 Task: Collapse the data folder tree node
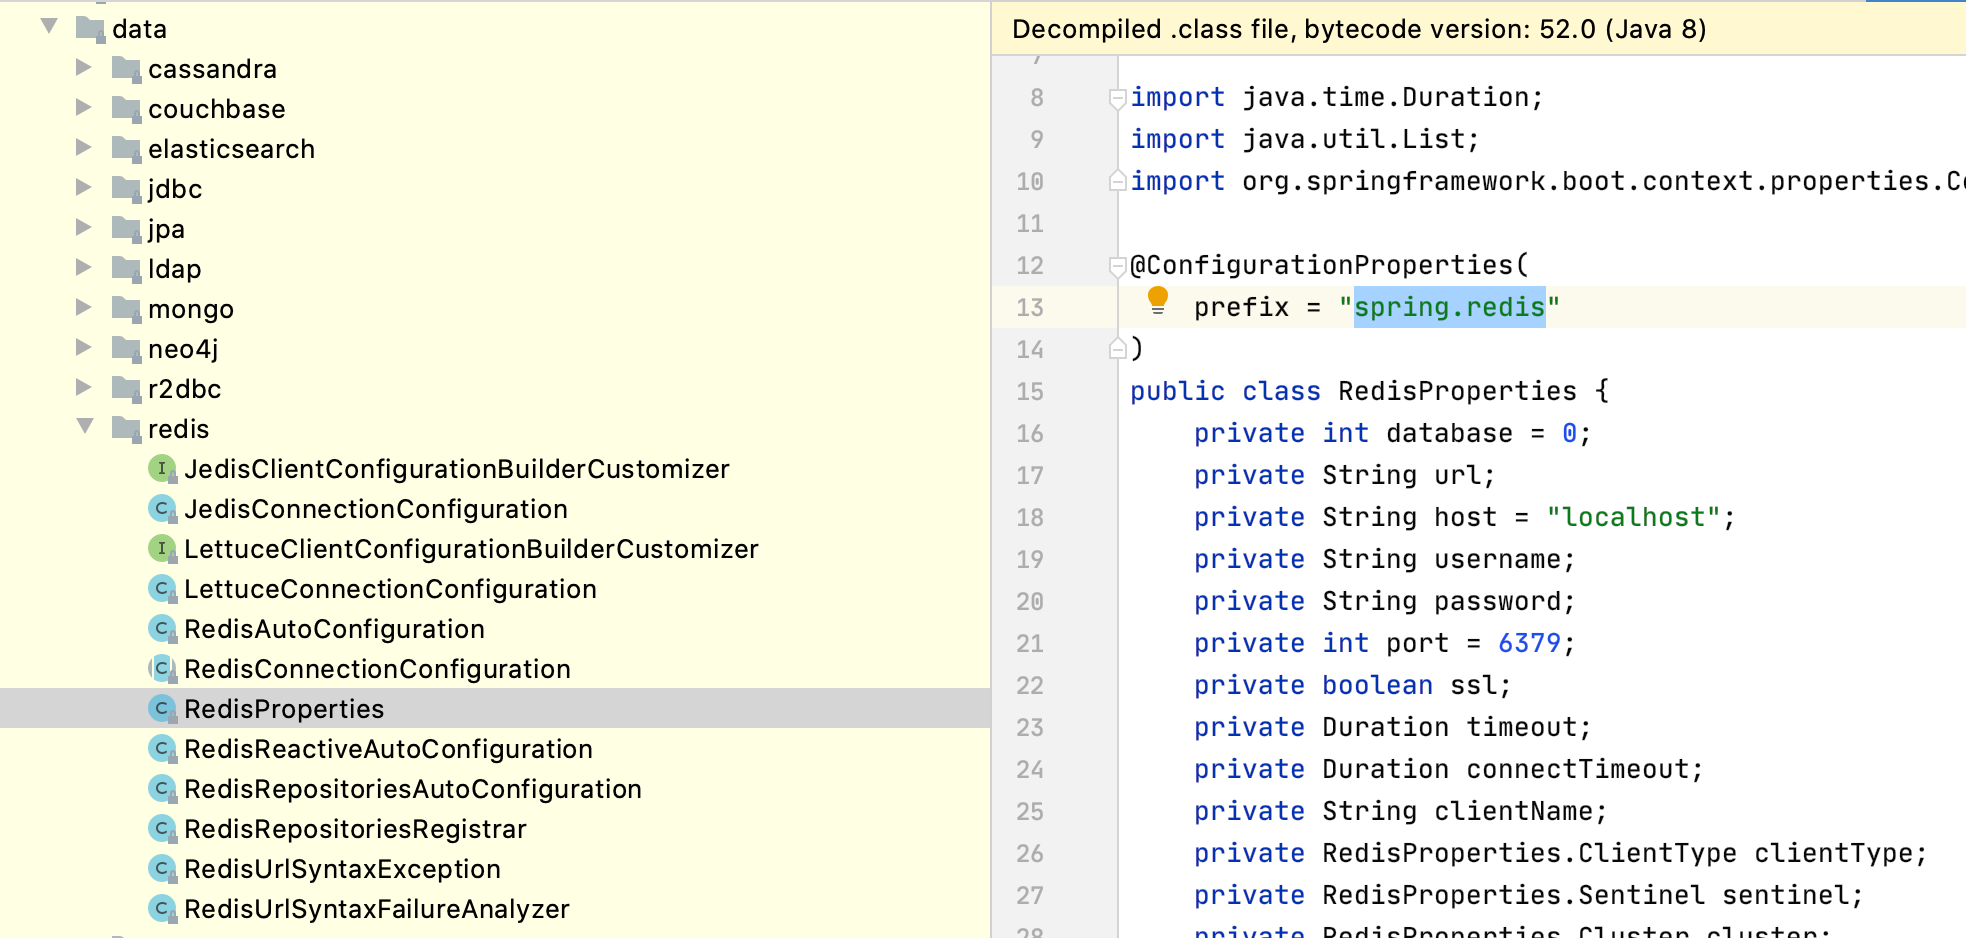tap(49, 27)
